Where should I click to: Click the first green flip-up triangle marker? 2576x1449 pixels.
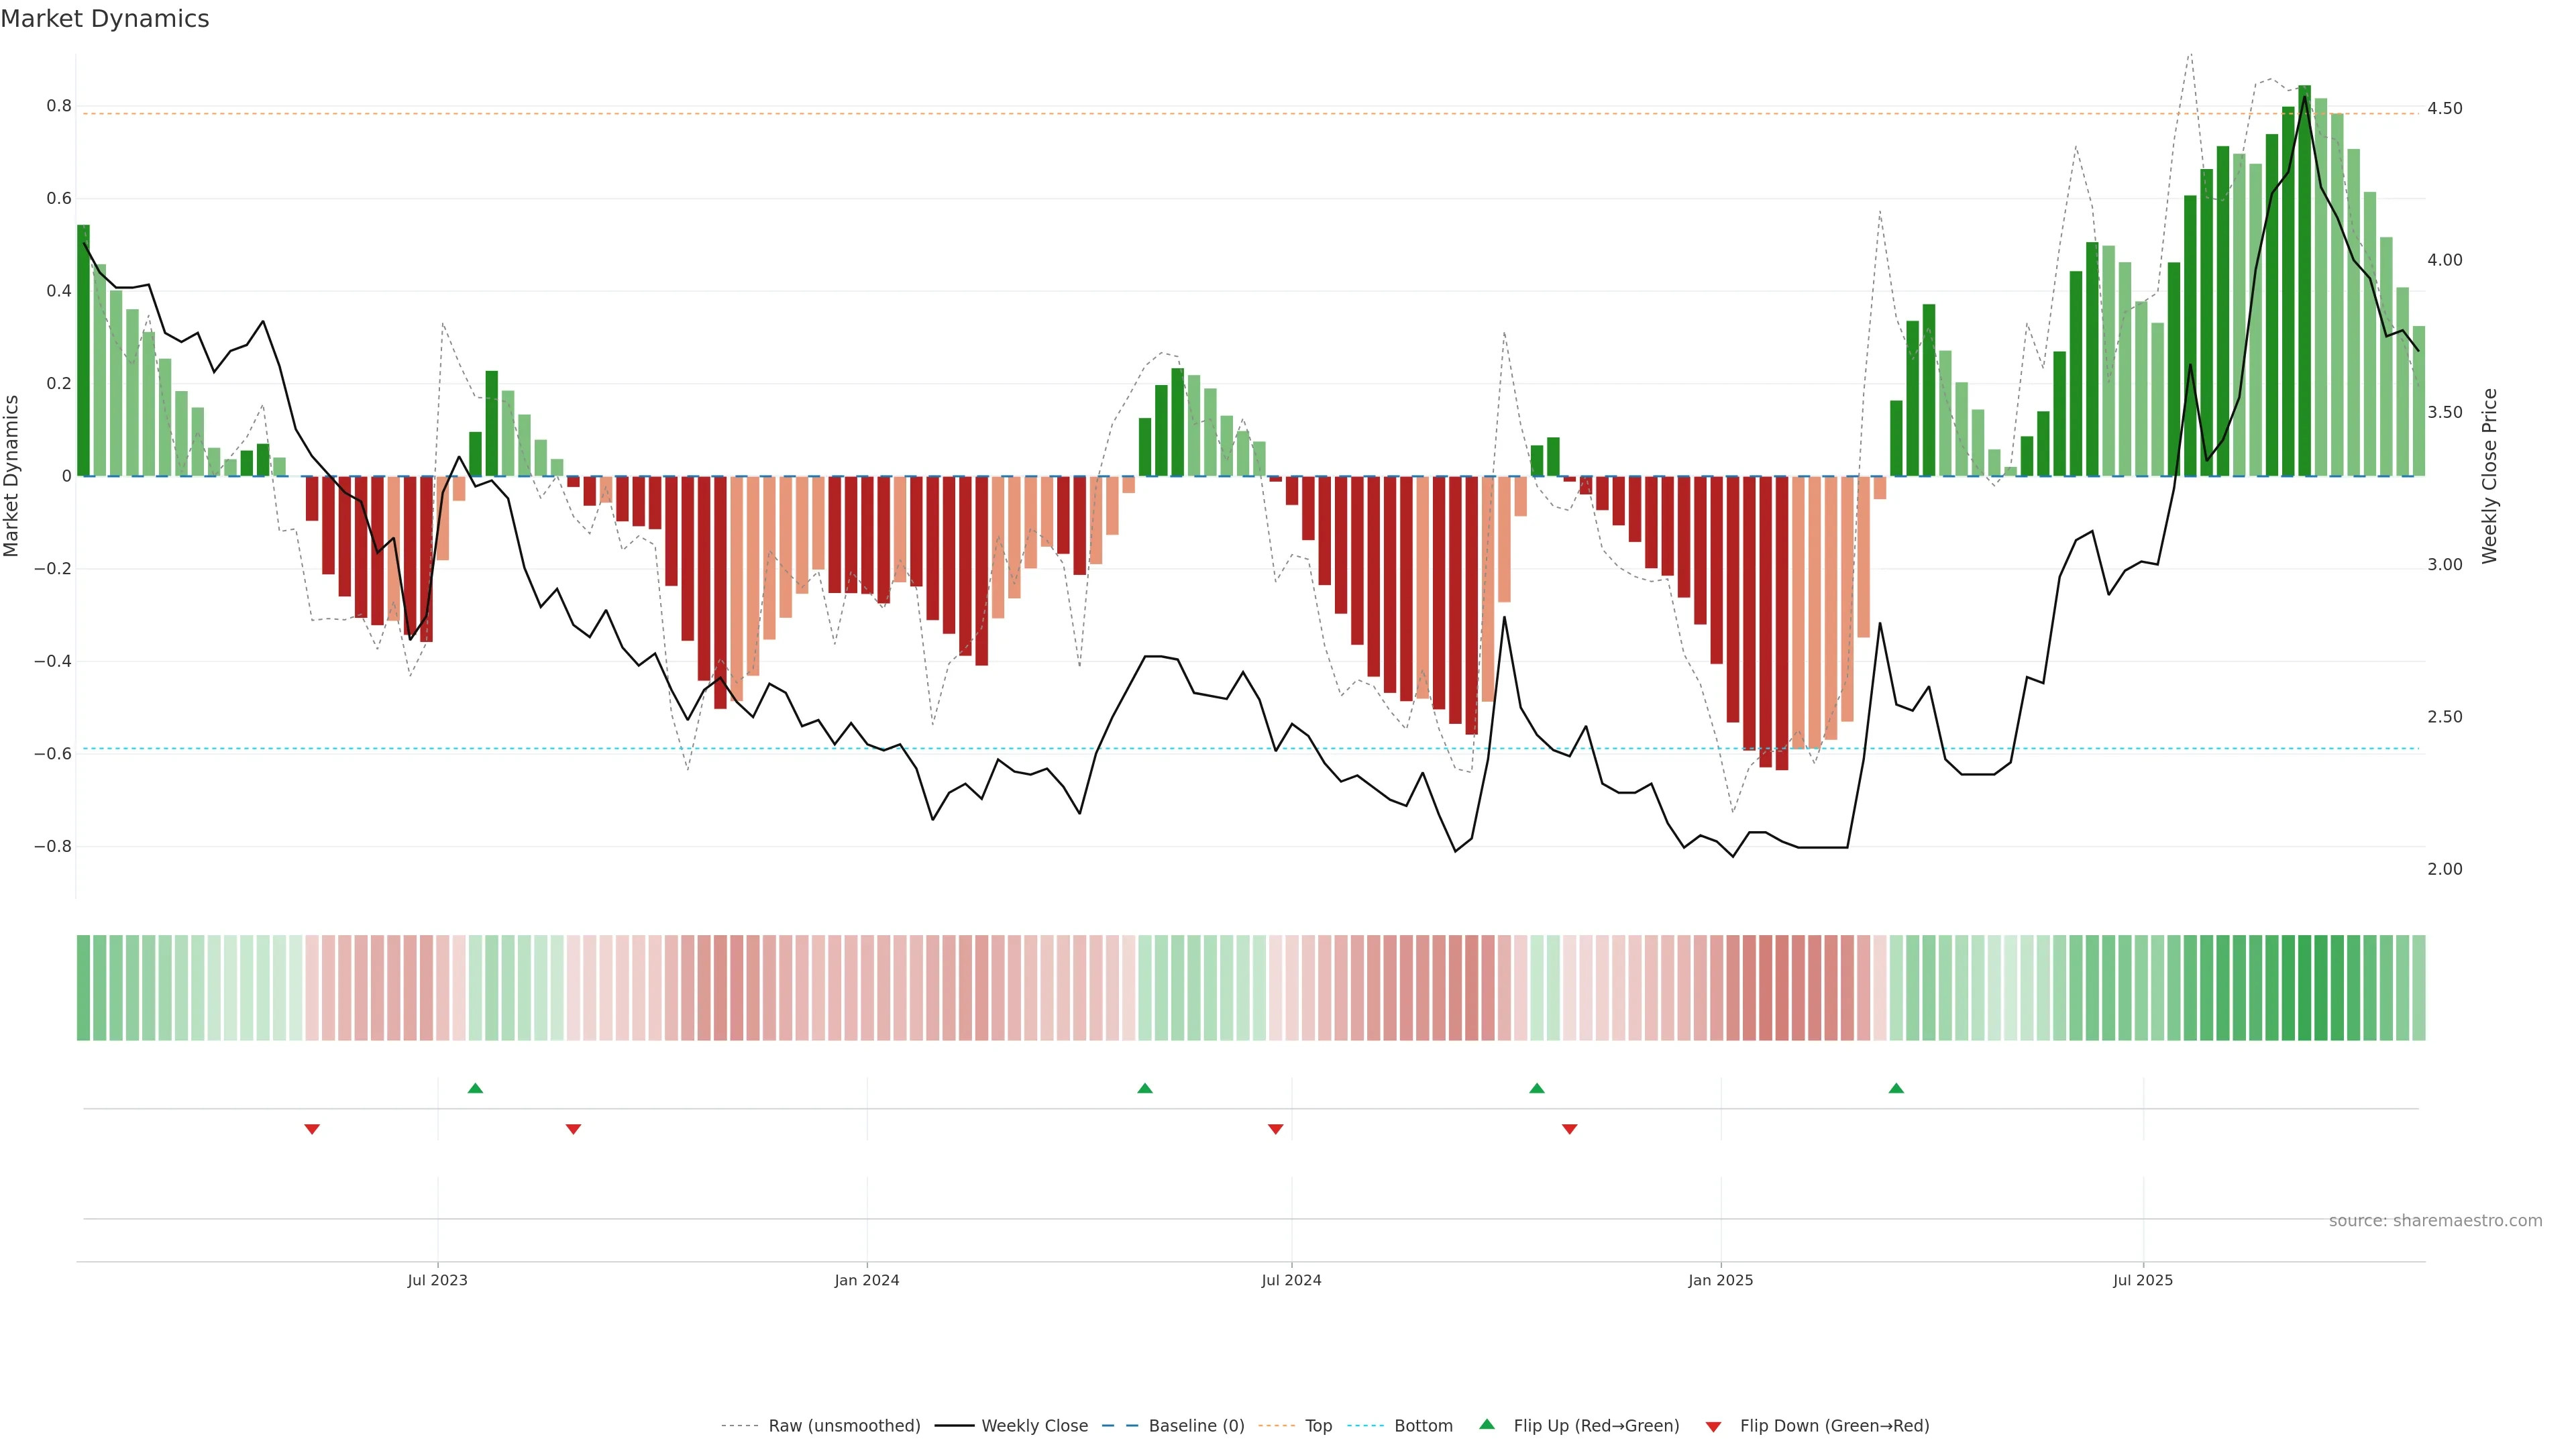click(x=475, y=1088)
